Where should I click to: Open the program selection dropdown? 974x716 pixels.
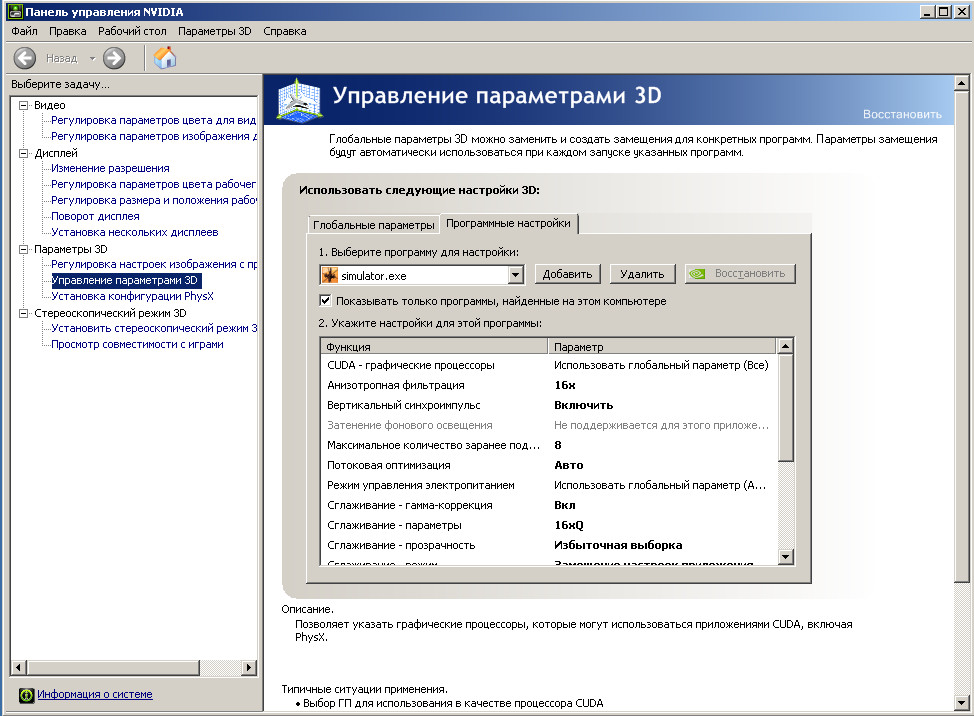(516, 274)
